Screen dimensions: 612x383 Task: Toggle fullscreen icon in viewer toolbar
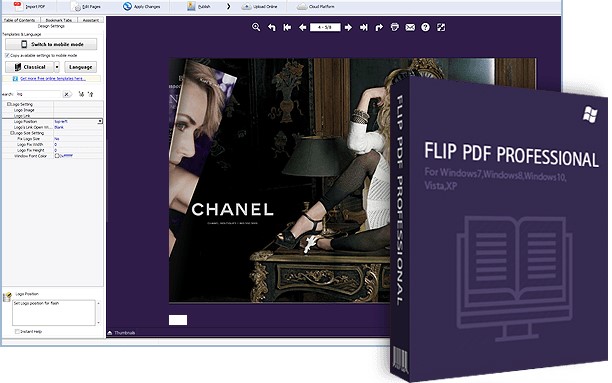(x=441, y=27)
